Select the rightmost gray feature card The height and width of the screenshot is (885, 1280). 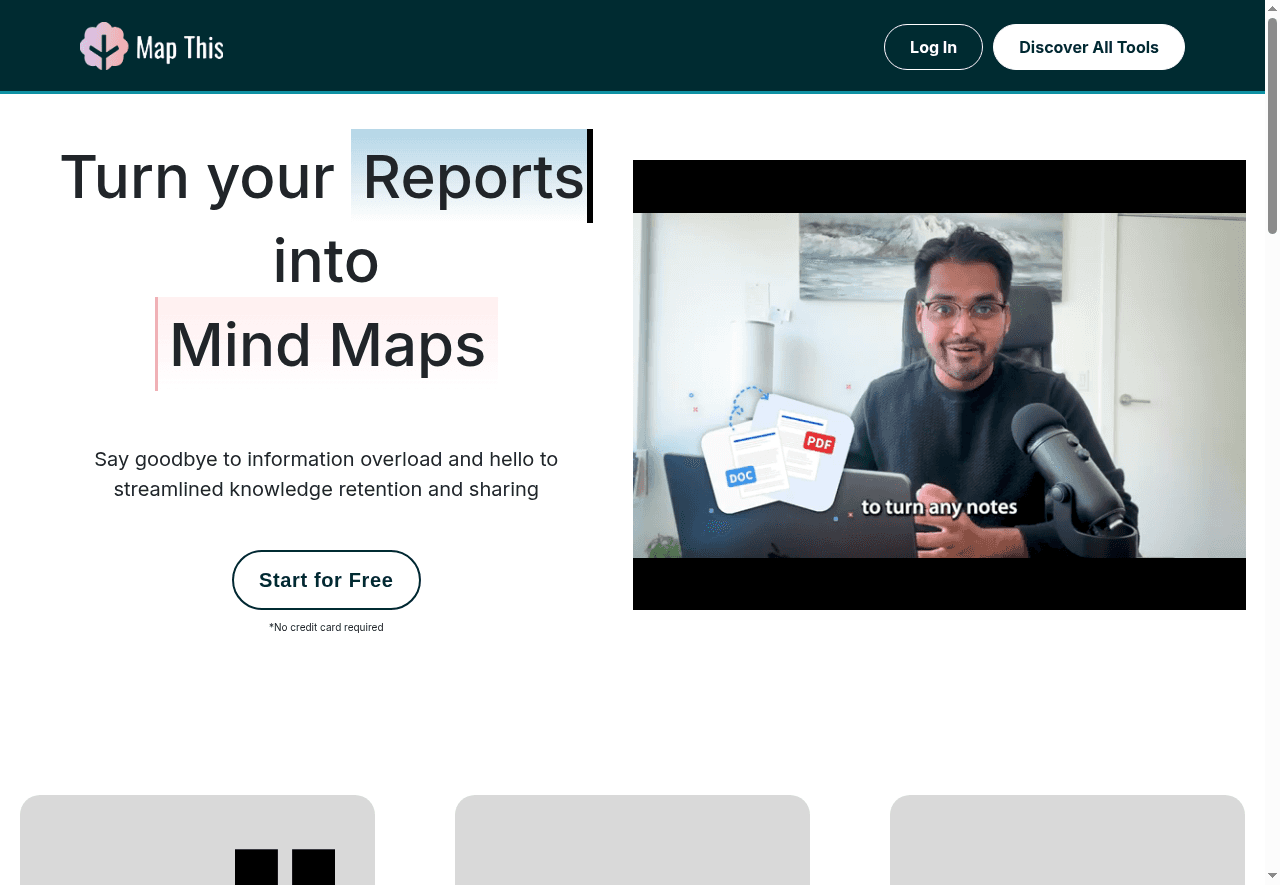click(1067, 840)
